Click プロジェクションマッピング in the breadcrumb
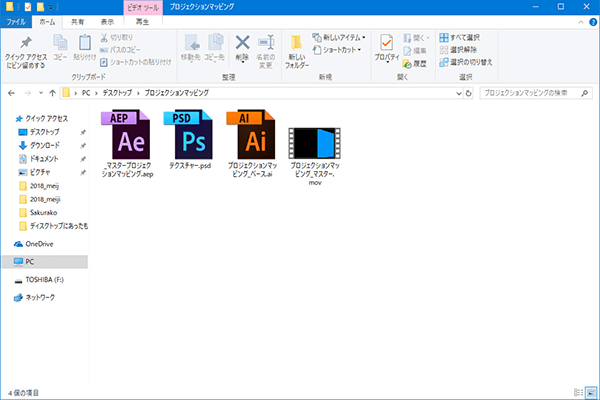 coord(176,93)
